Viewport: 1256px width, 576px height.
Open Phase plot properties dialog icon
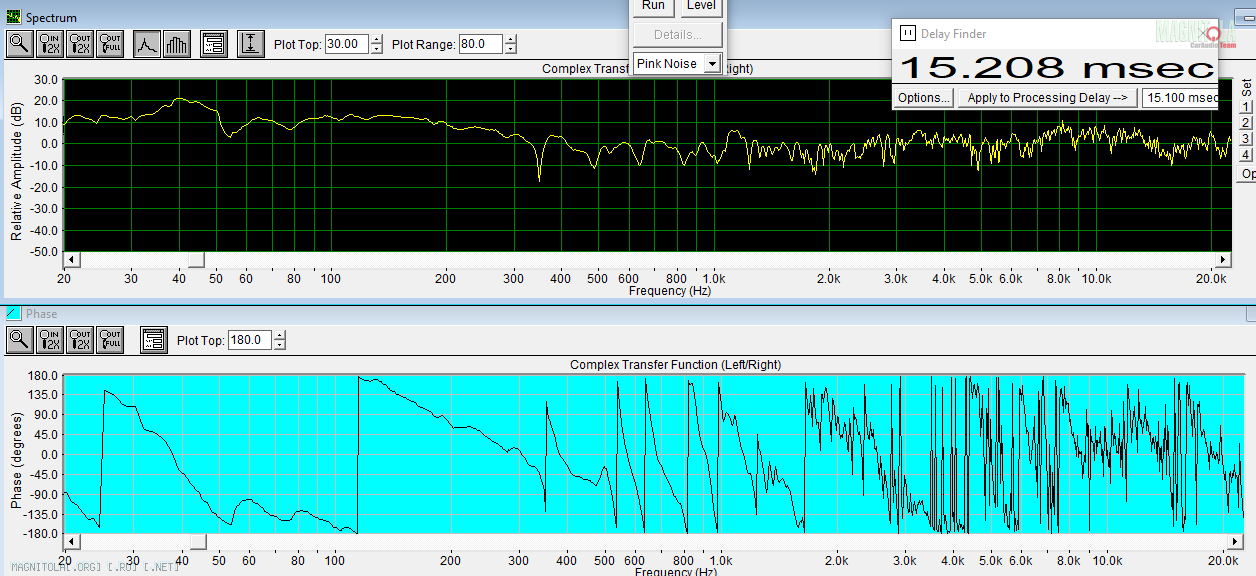[x=154, y=340]
